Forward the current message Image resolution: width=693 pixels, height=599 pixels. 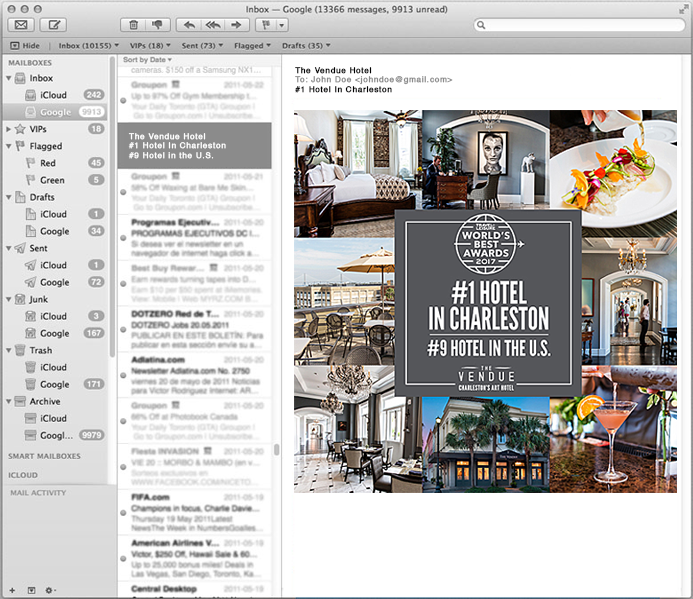click(x=237, y=24)
